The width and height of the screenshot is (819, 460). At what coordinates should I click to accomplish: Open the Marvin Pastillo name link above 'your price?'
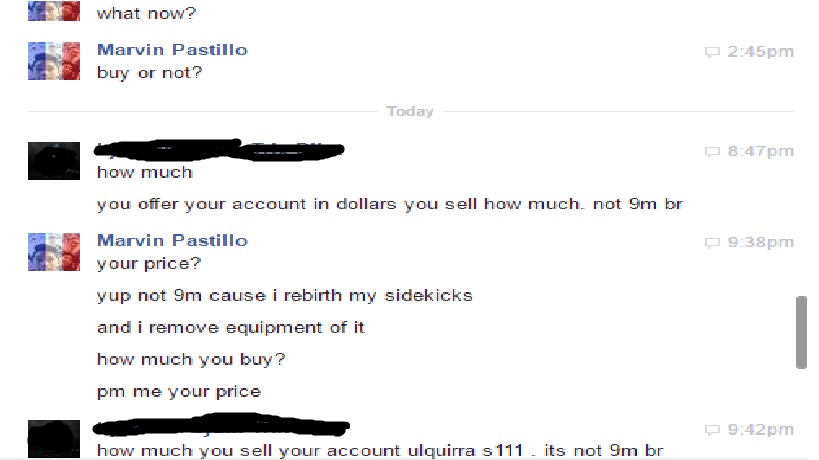(x=172, y=241)
